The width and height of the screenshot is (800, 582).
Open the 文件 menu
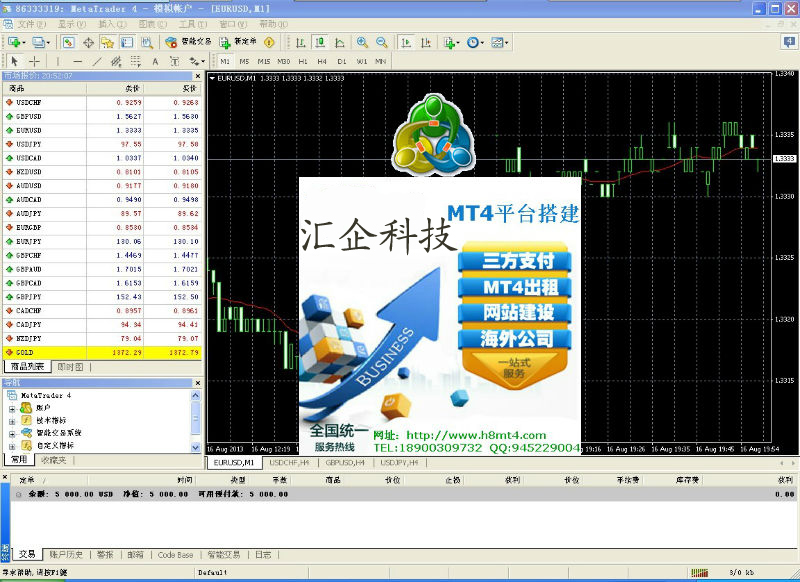click(32, 24)
